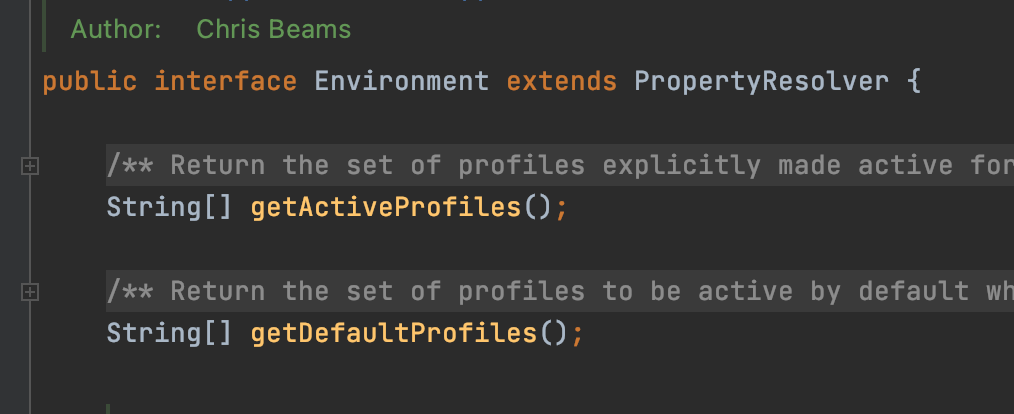Screen dimensions: 1014x414
Task: Click the public keyword
Action: pyautogui.click(x=90, y=82)
